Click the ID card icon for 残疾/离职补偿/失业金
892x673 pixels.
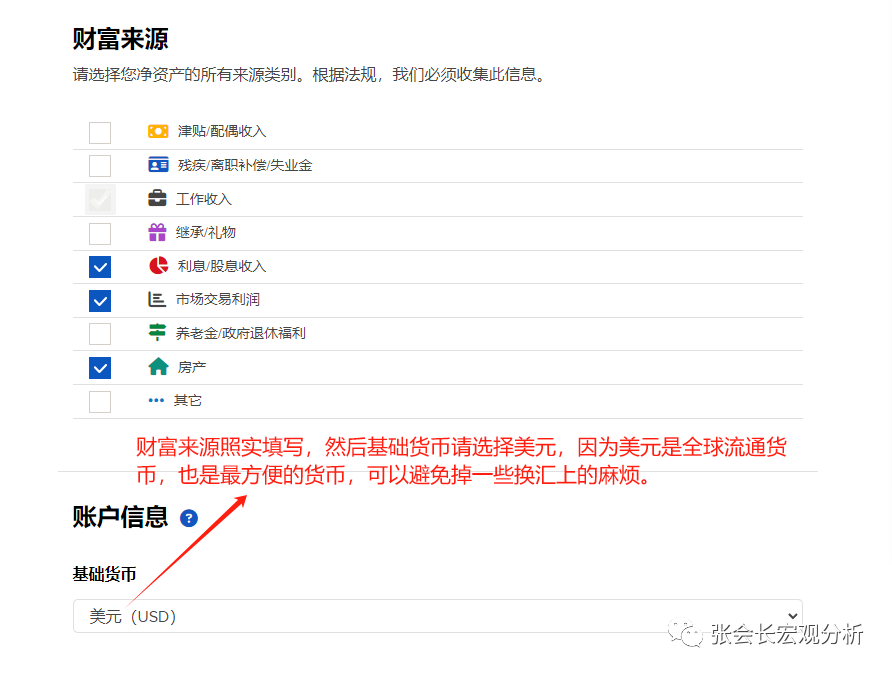[158, 165]
